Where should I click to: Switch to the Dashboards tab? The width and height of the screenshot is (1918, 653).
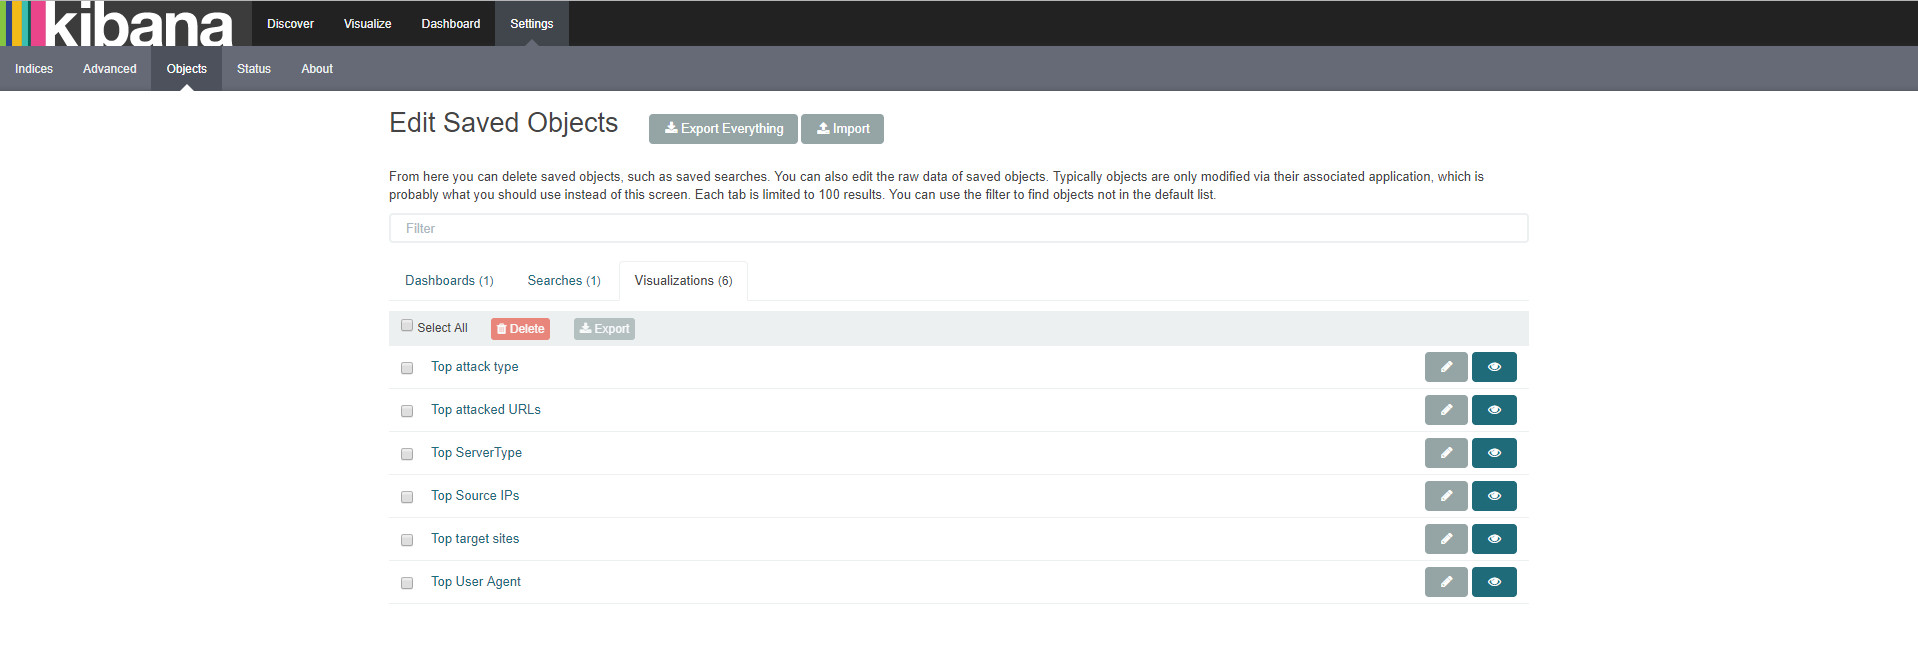[449, 281]
